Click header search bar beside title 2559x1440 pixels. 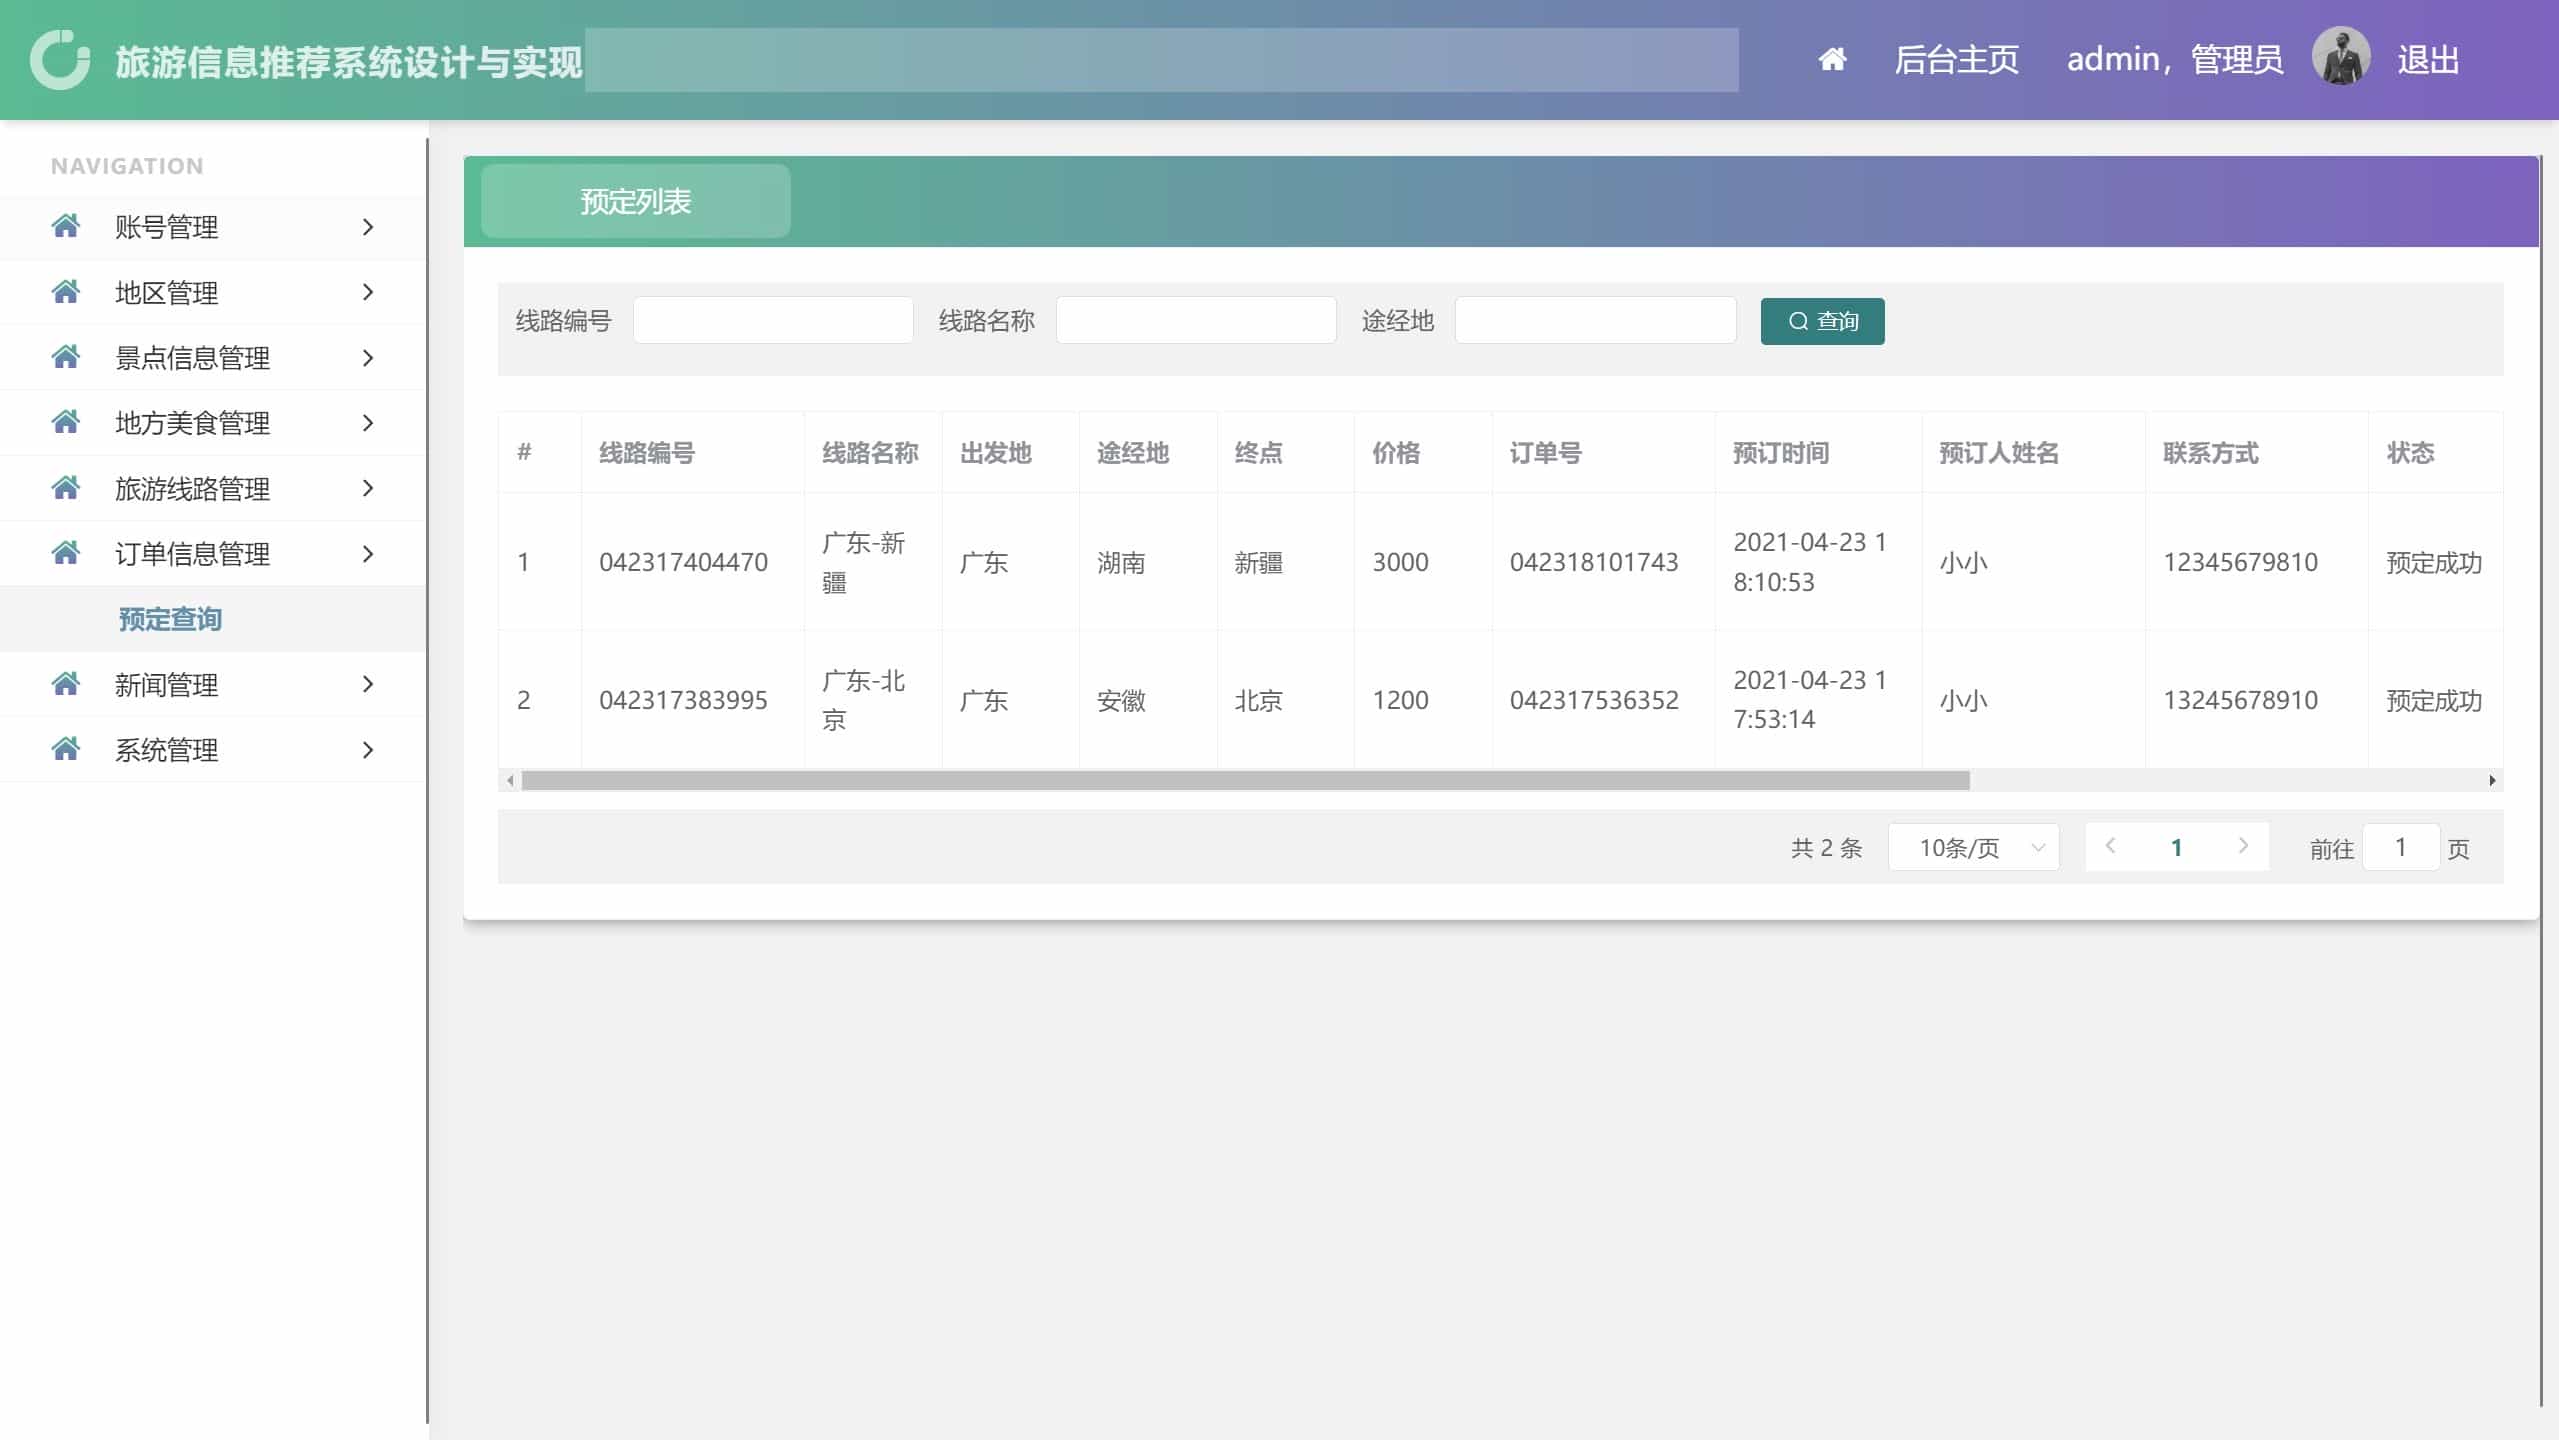pyautogui.click(x=1161, y=60)
